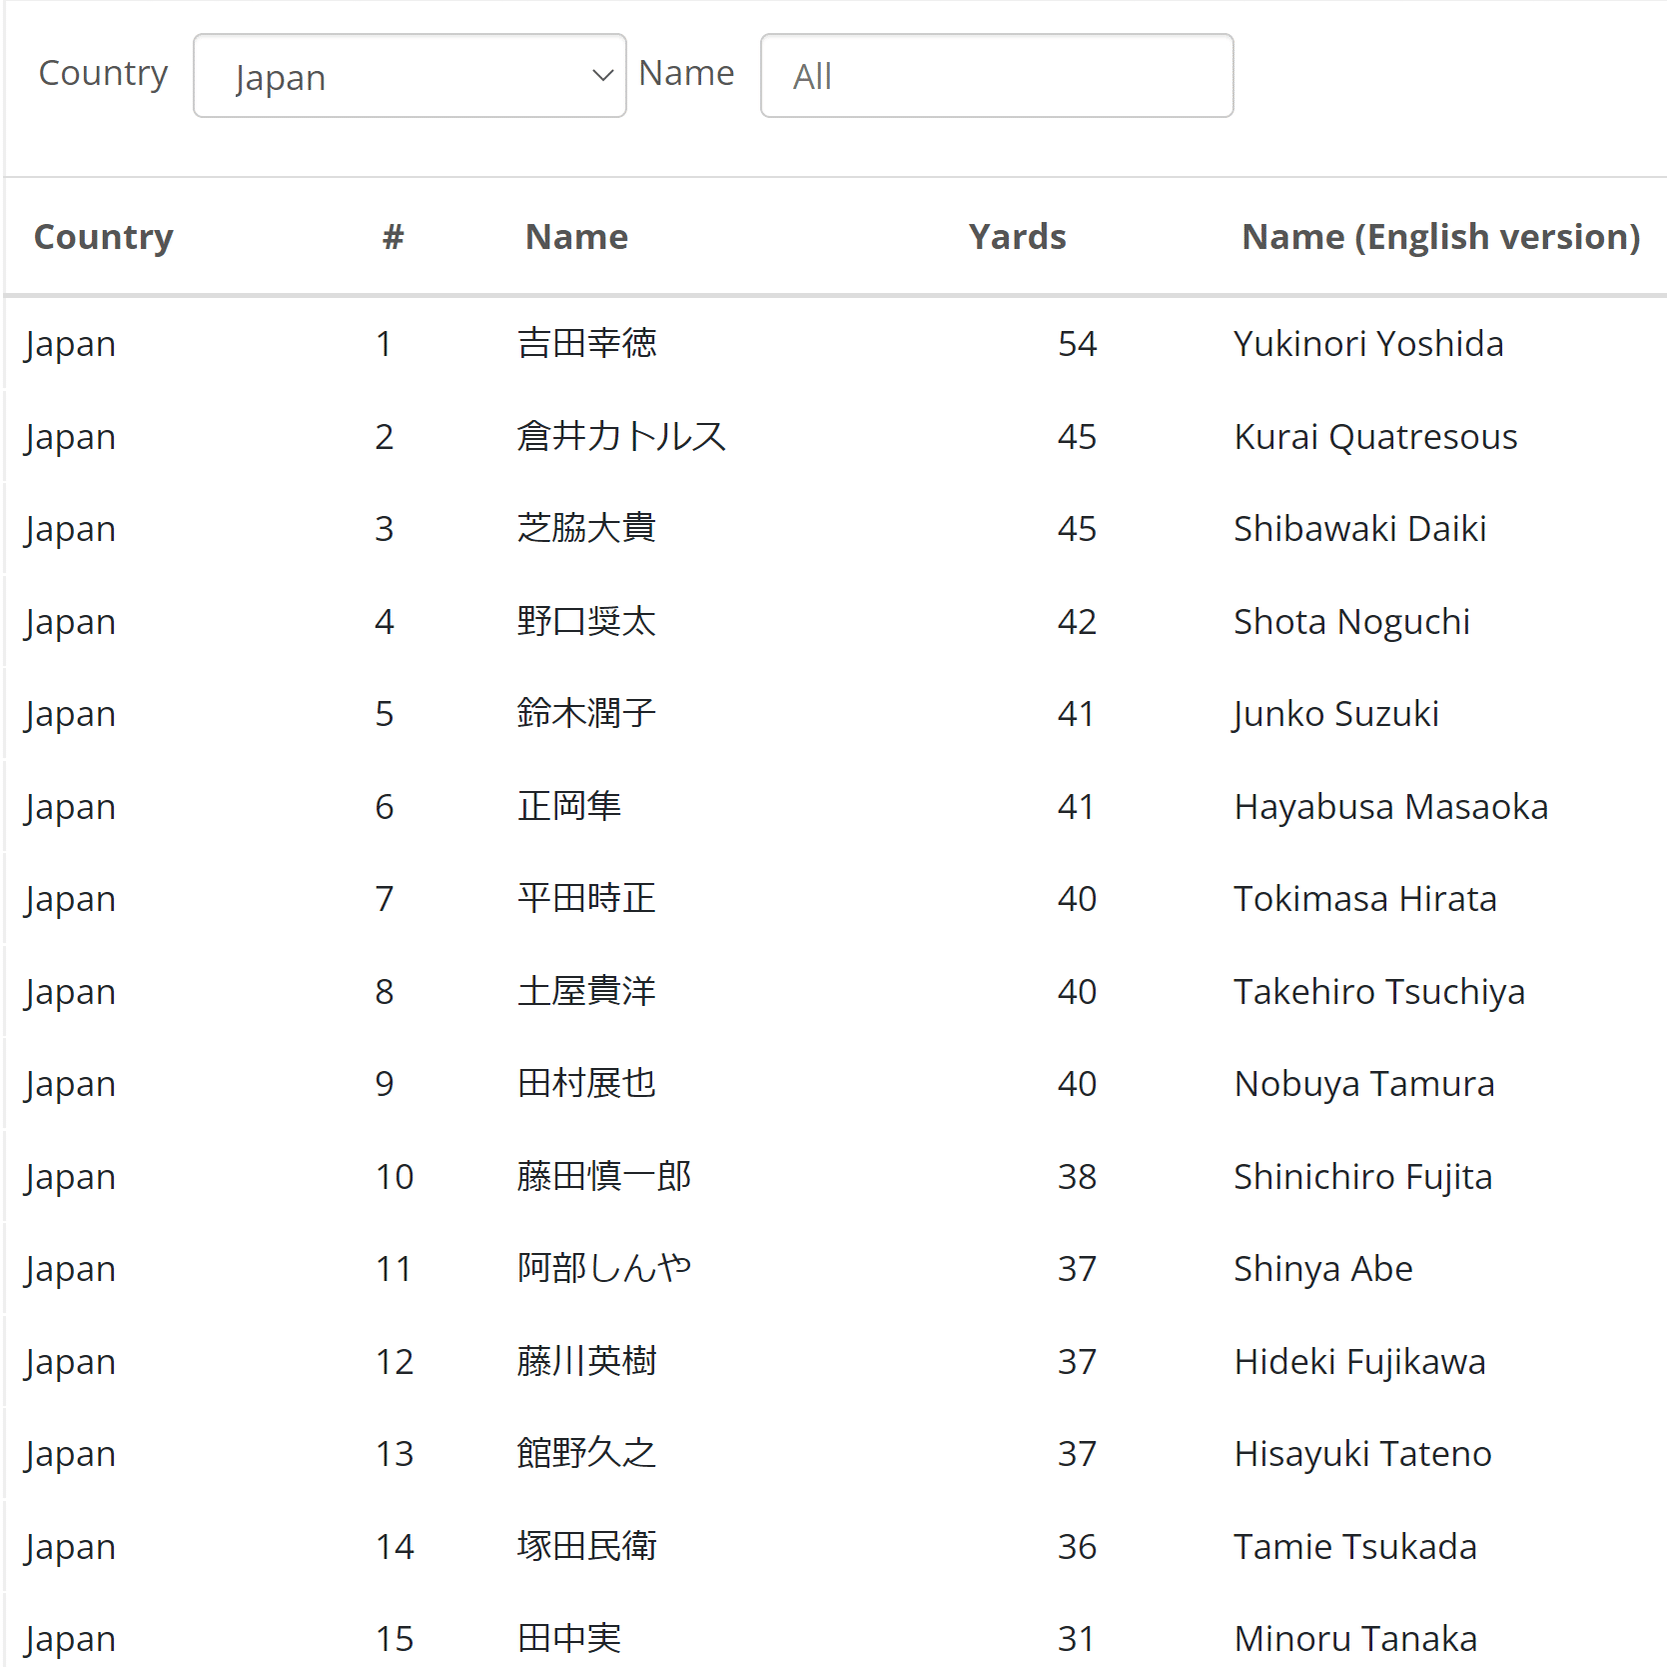Select the row for Junko Suzuki
1667x1667 pixels.
[x=1335, y=713]
